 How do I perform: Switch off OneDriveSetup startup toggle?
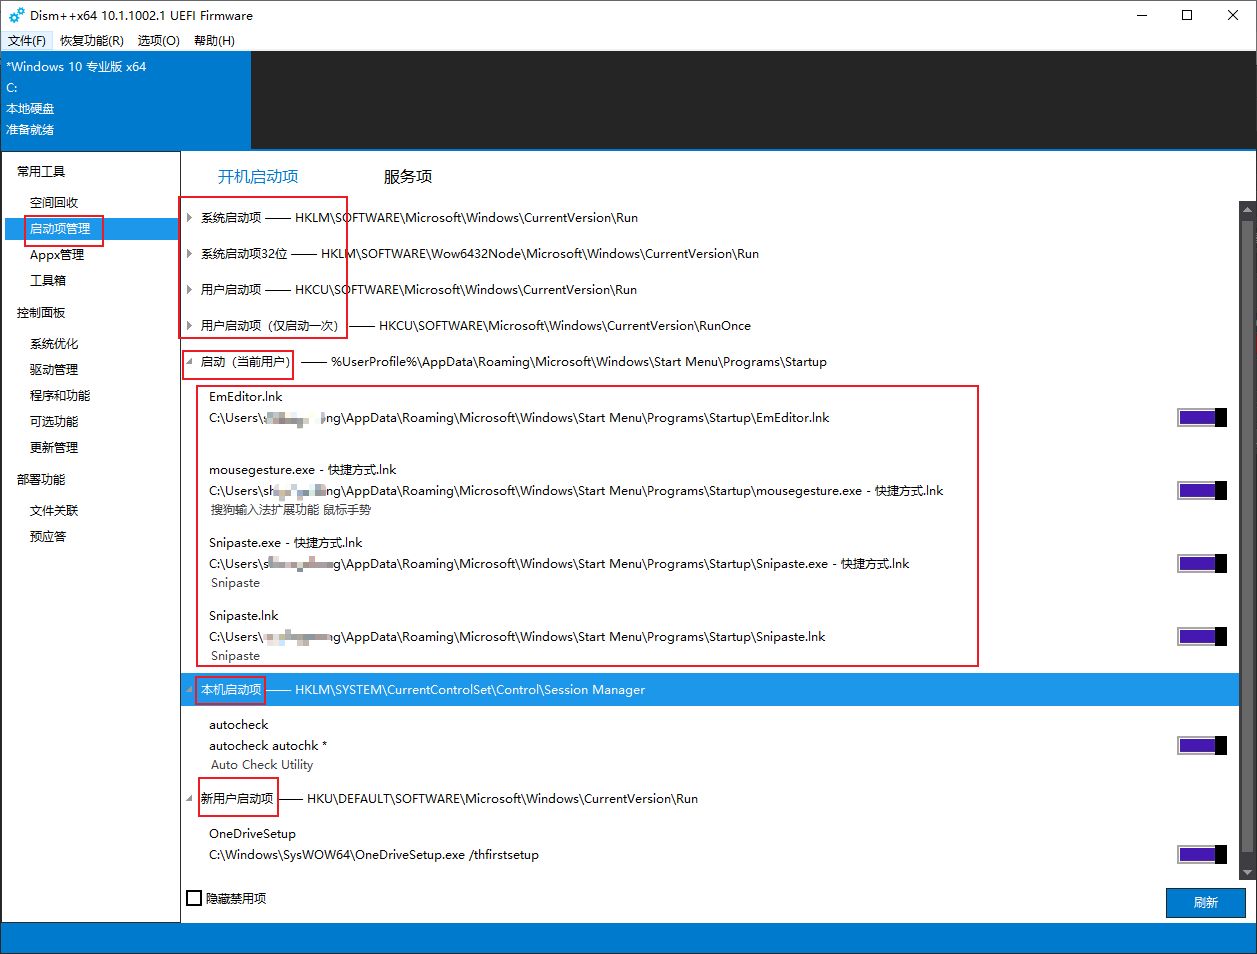1201,855
